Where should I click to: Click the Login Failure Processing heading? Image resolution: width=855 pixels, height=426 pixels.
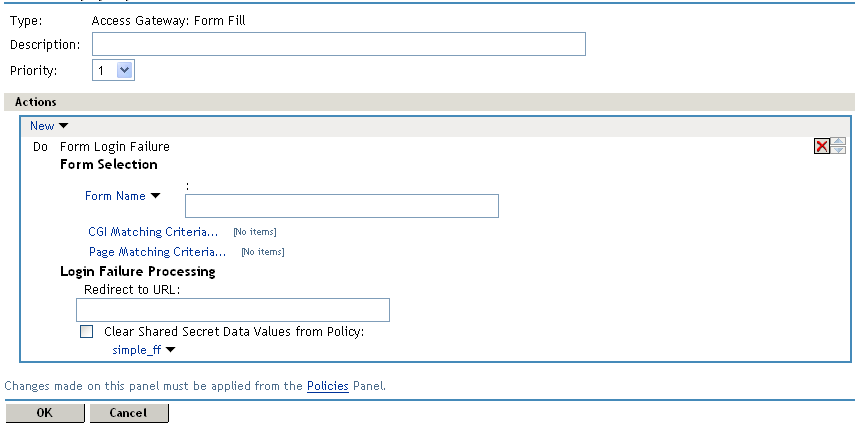[138, 271]
